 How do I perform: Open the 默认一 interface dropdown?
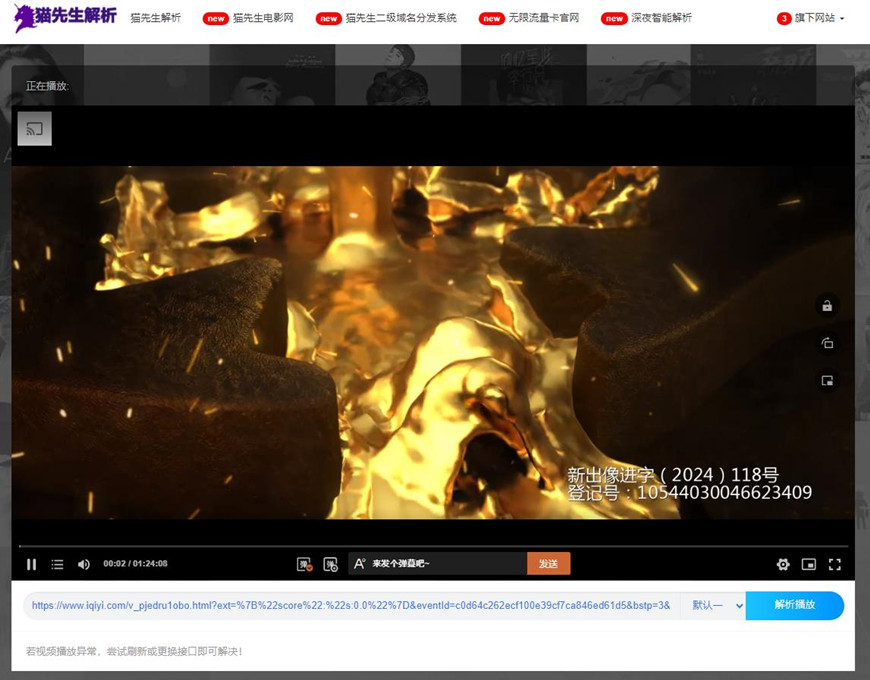715,605
